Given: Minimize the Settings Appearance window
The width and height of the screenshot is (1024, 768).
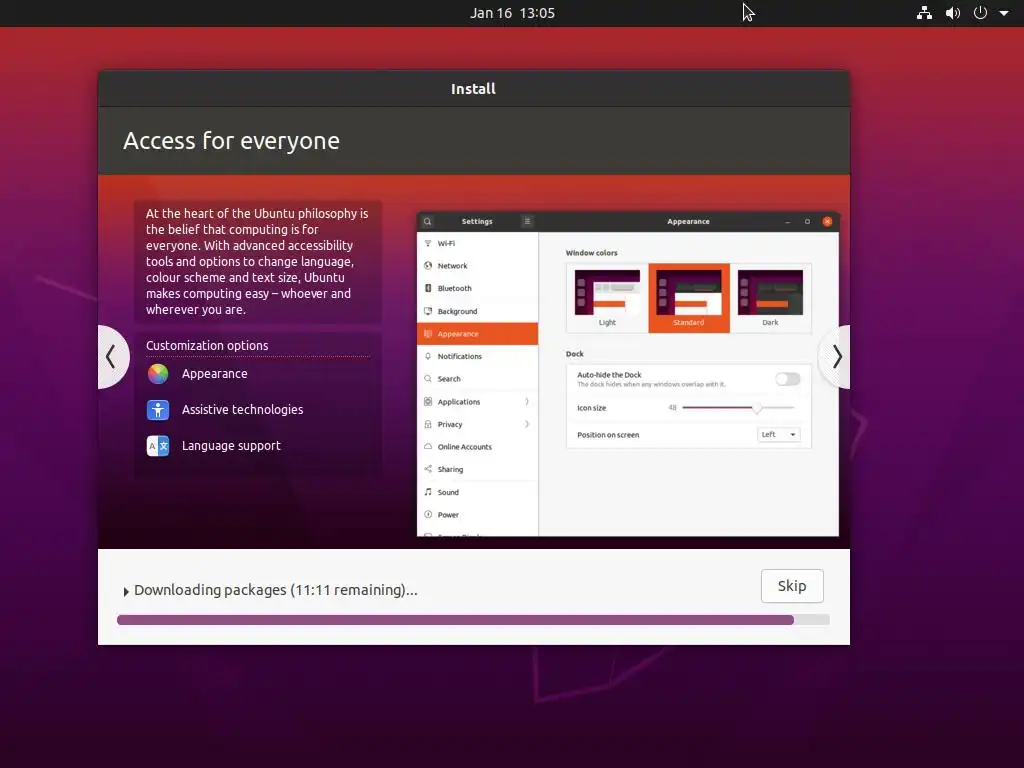Looking at the screenshot, I should click(788, 222).
